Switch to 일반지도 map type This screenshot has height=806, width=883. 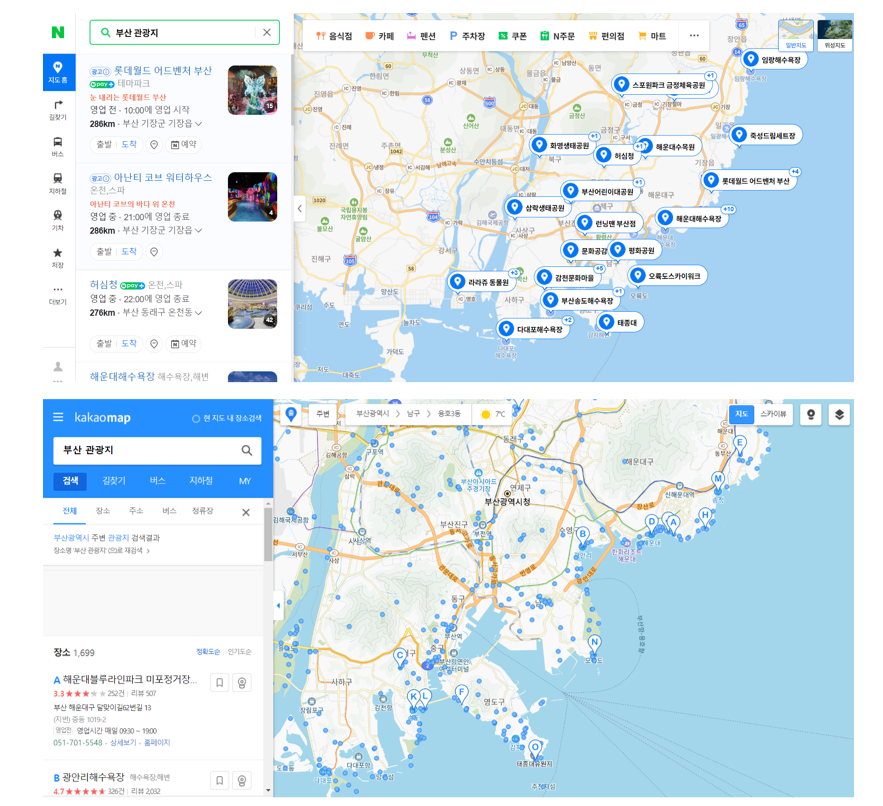795,34
